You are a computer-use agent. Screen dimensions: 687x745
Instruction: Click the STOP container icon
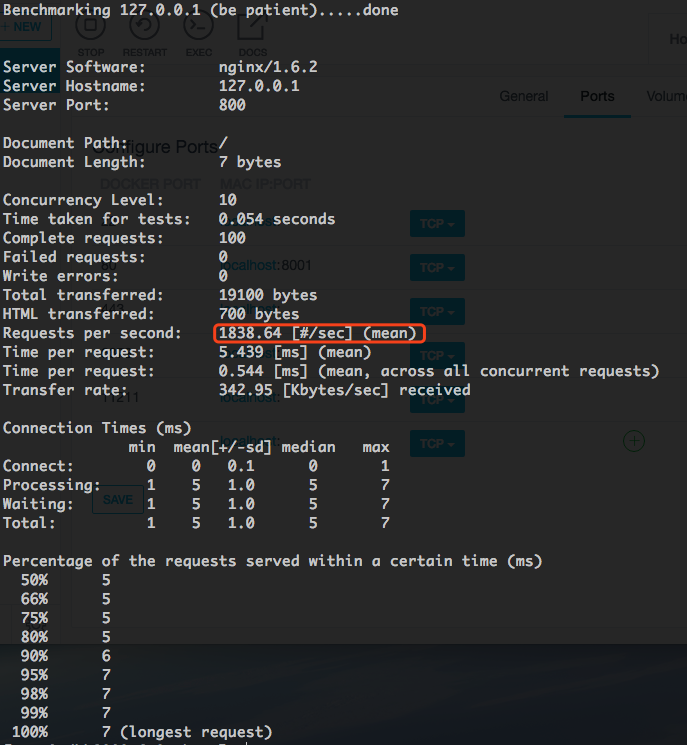coord(91,30)
